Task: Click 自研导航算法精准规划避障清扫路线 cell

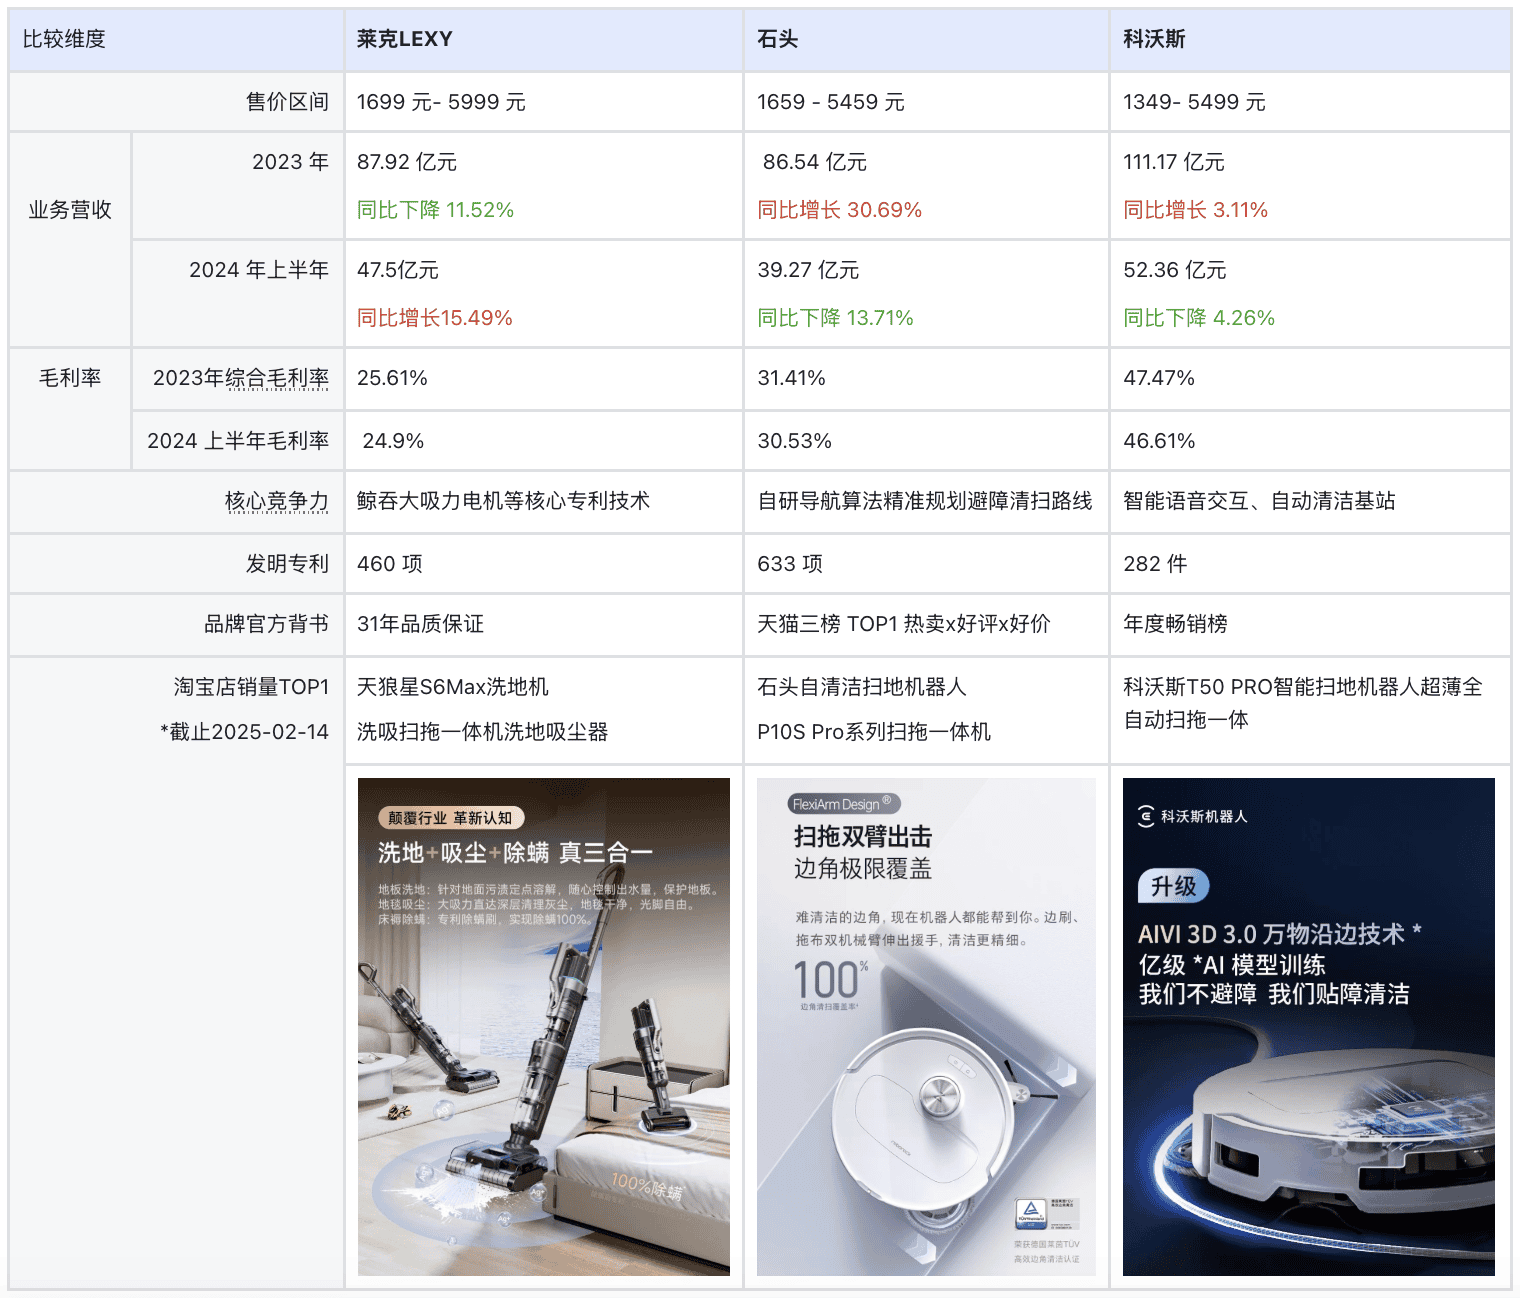Action: [x=925, y=501]
